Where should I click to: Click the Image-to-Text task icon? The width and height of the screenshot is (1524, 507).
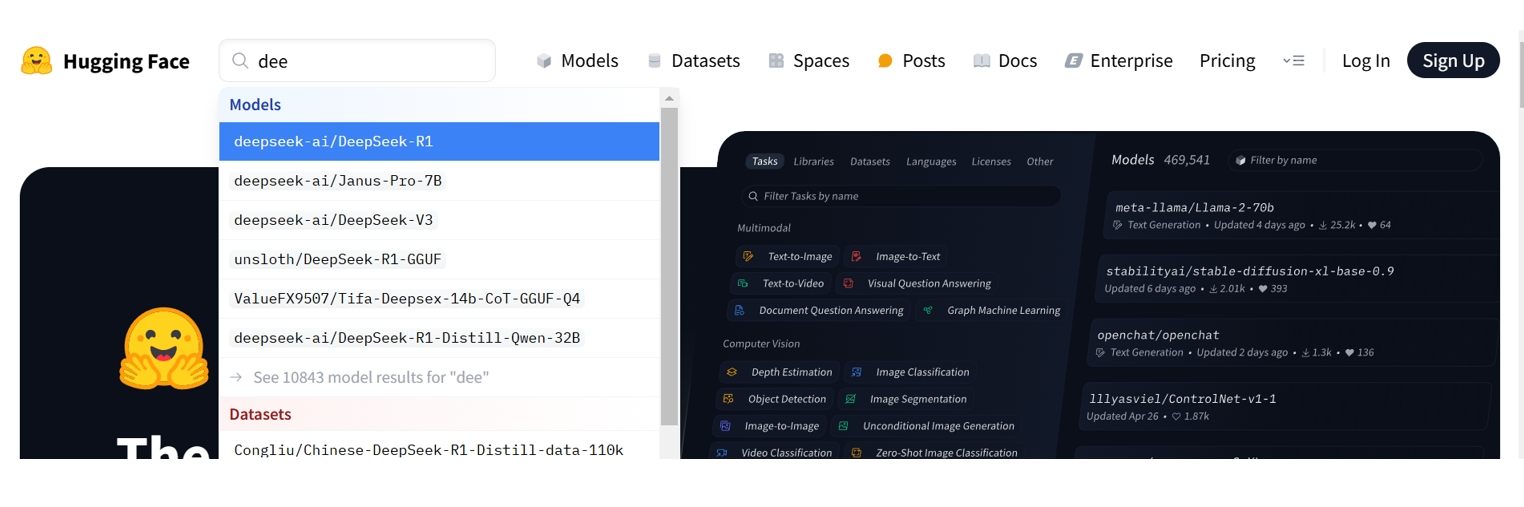pos(857,257)
